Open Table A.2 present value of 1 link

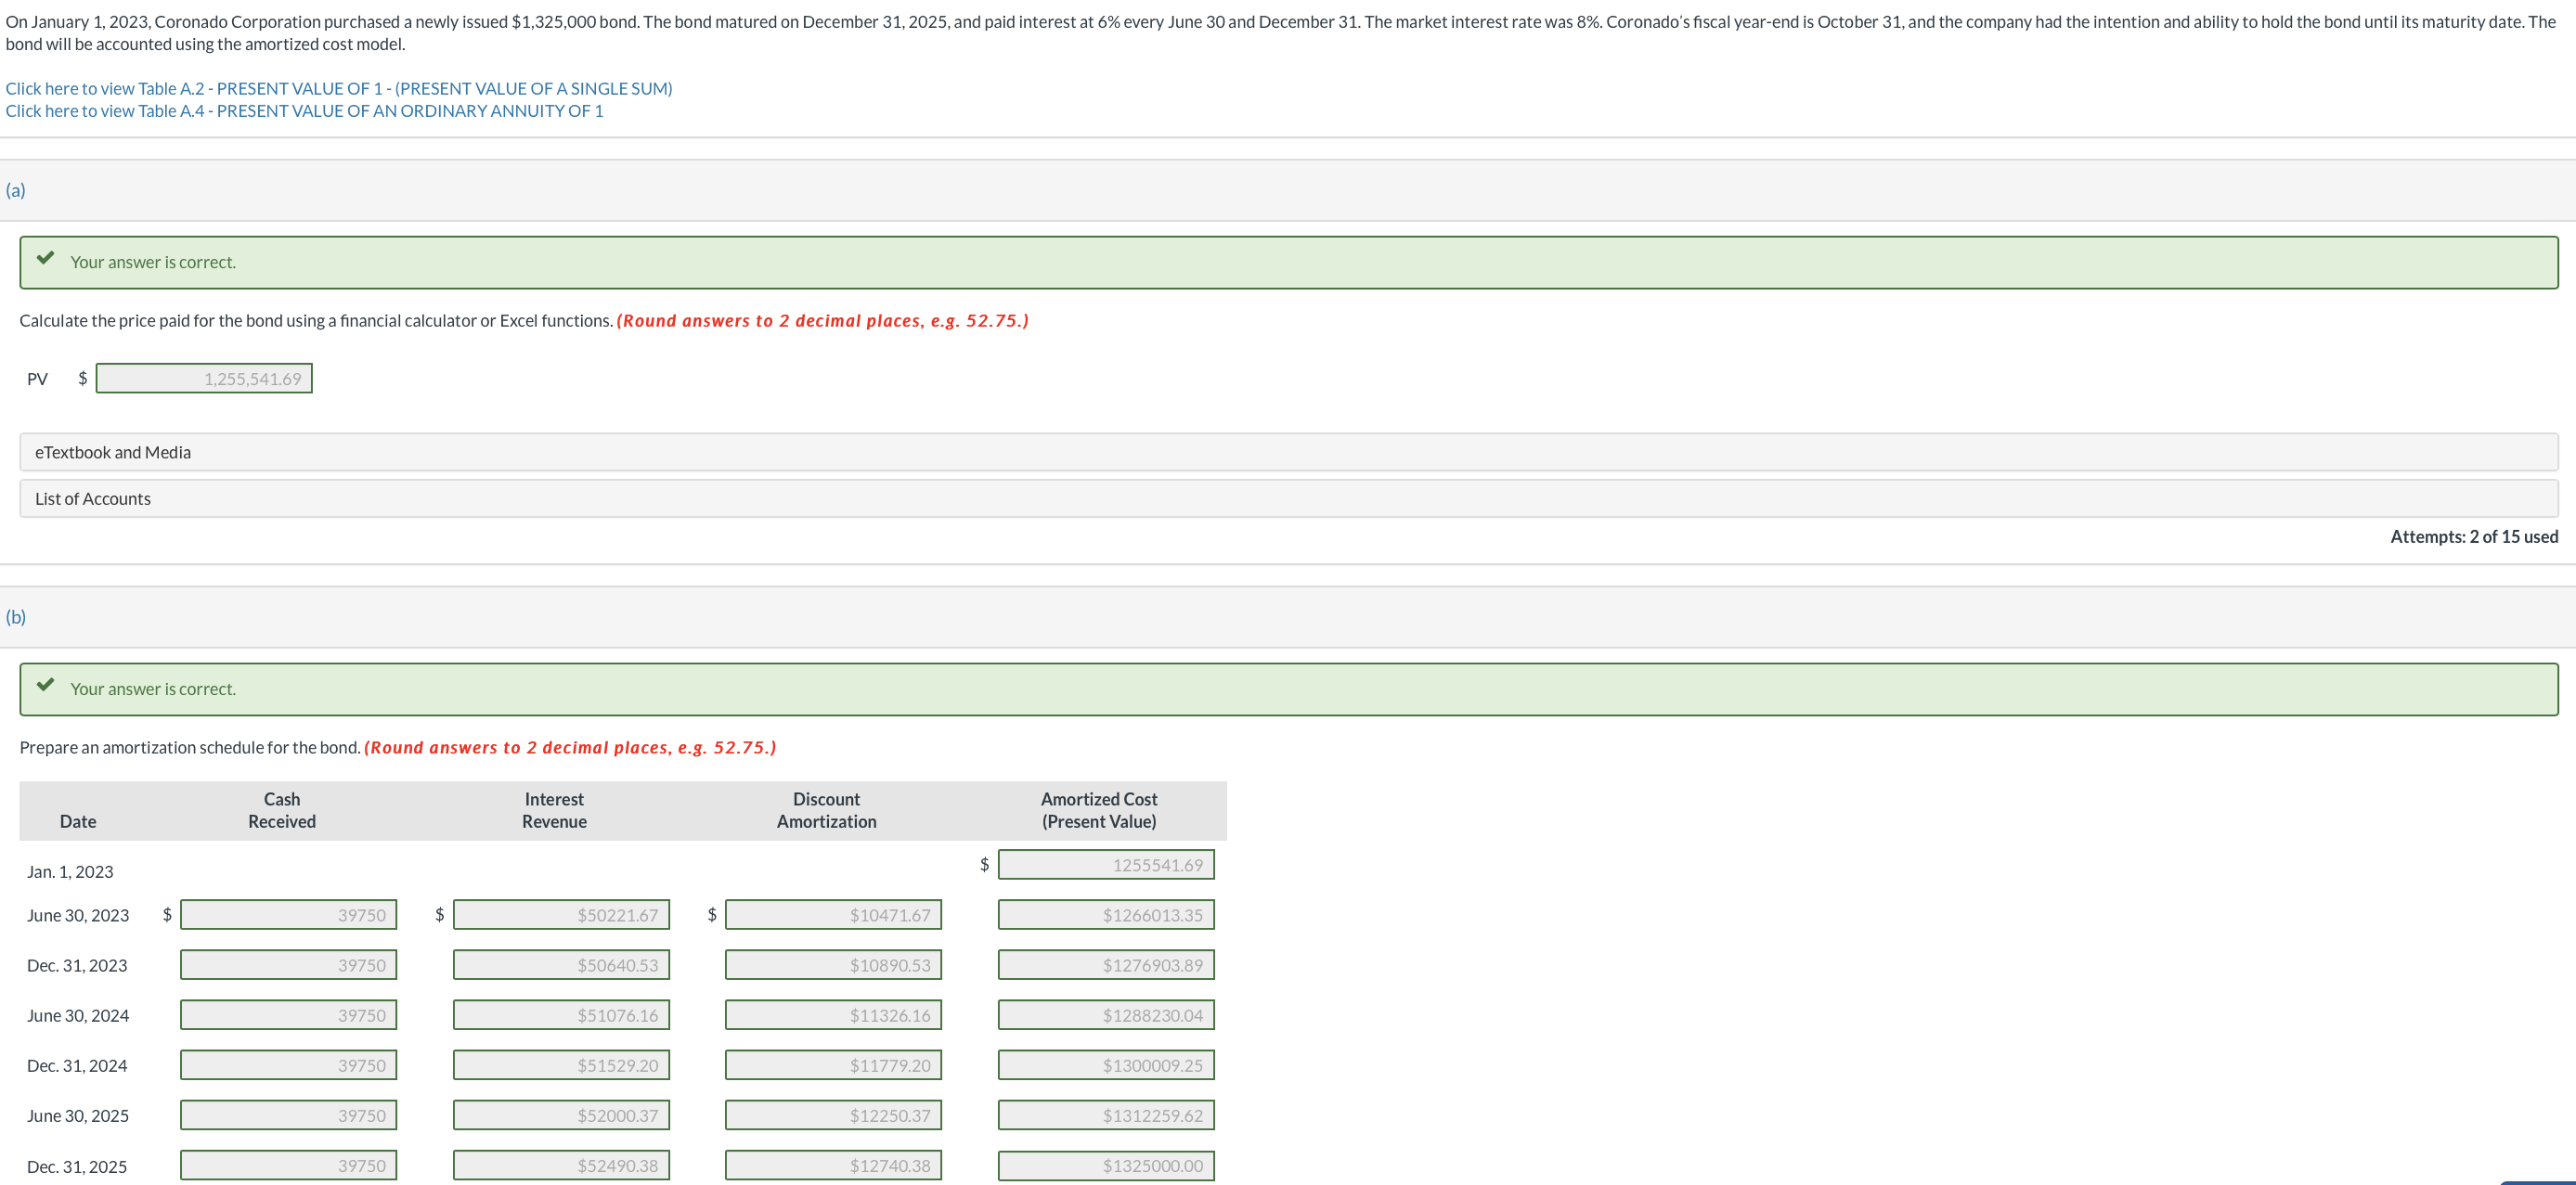338,88
